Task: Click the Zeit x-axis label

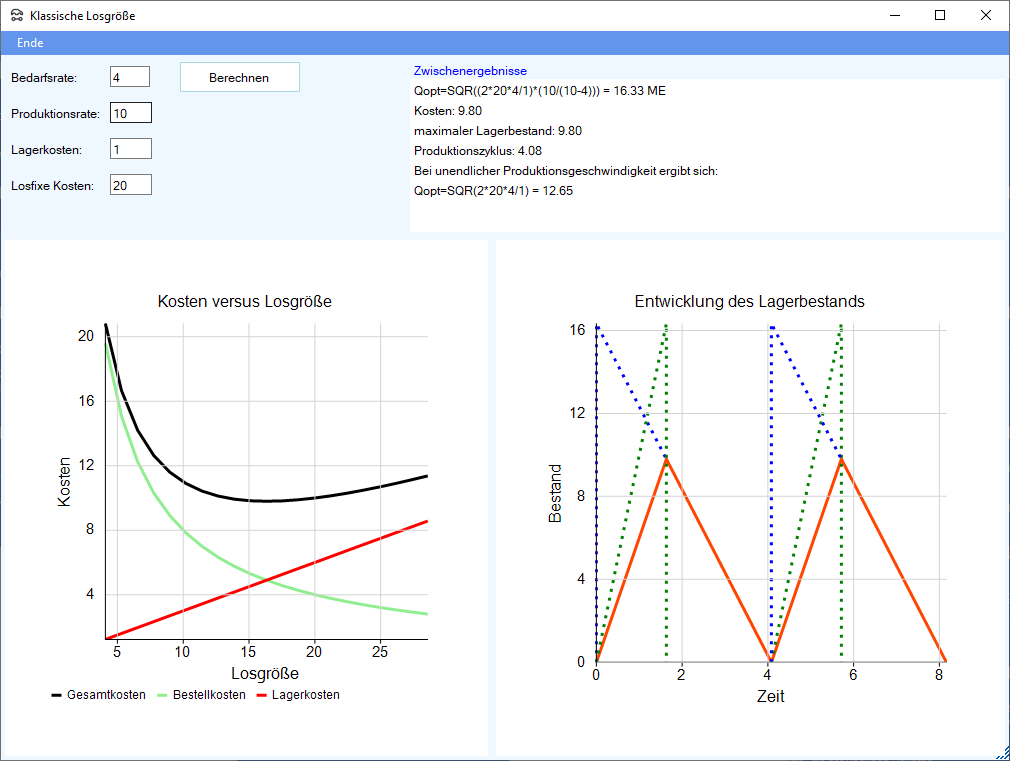Action: 770,696
